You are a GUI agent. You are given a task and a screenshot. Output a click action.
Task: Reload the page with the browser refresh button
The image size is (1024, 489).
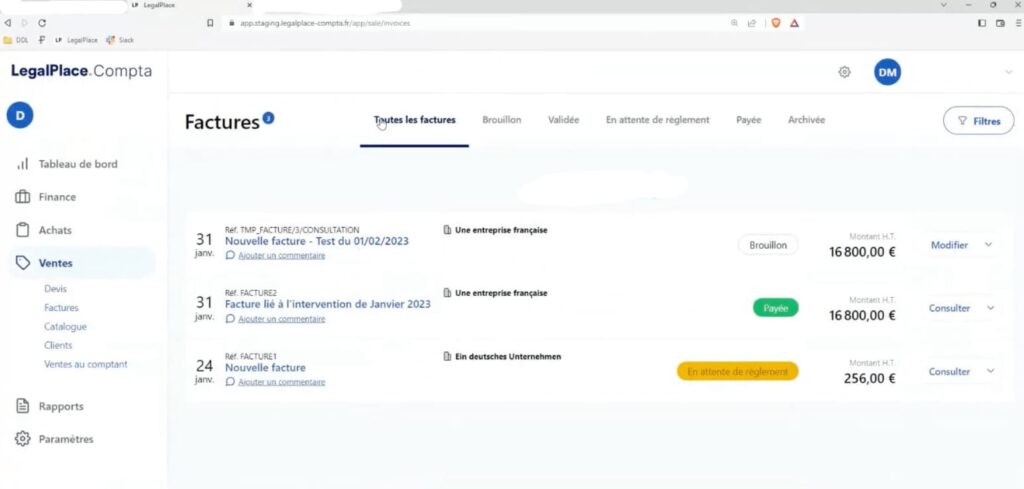(x=42, y=23)
